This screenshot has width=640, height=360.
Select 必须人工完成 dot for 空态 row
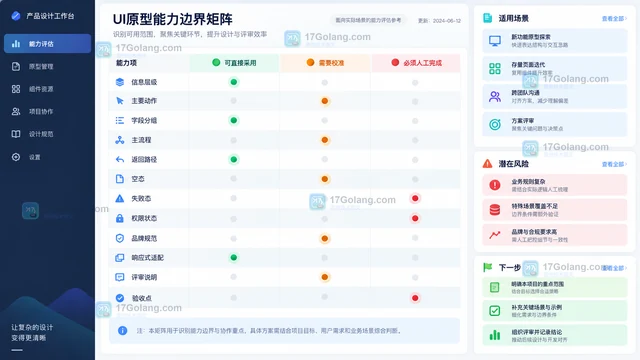(415, 179)
